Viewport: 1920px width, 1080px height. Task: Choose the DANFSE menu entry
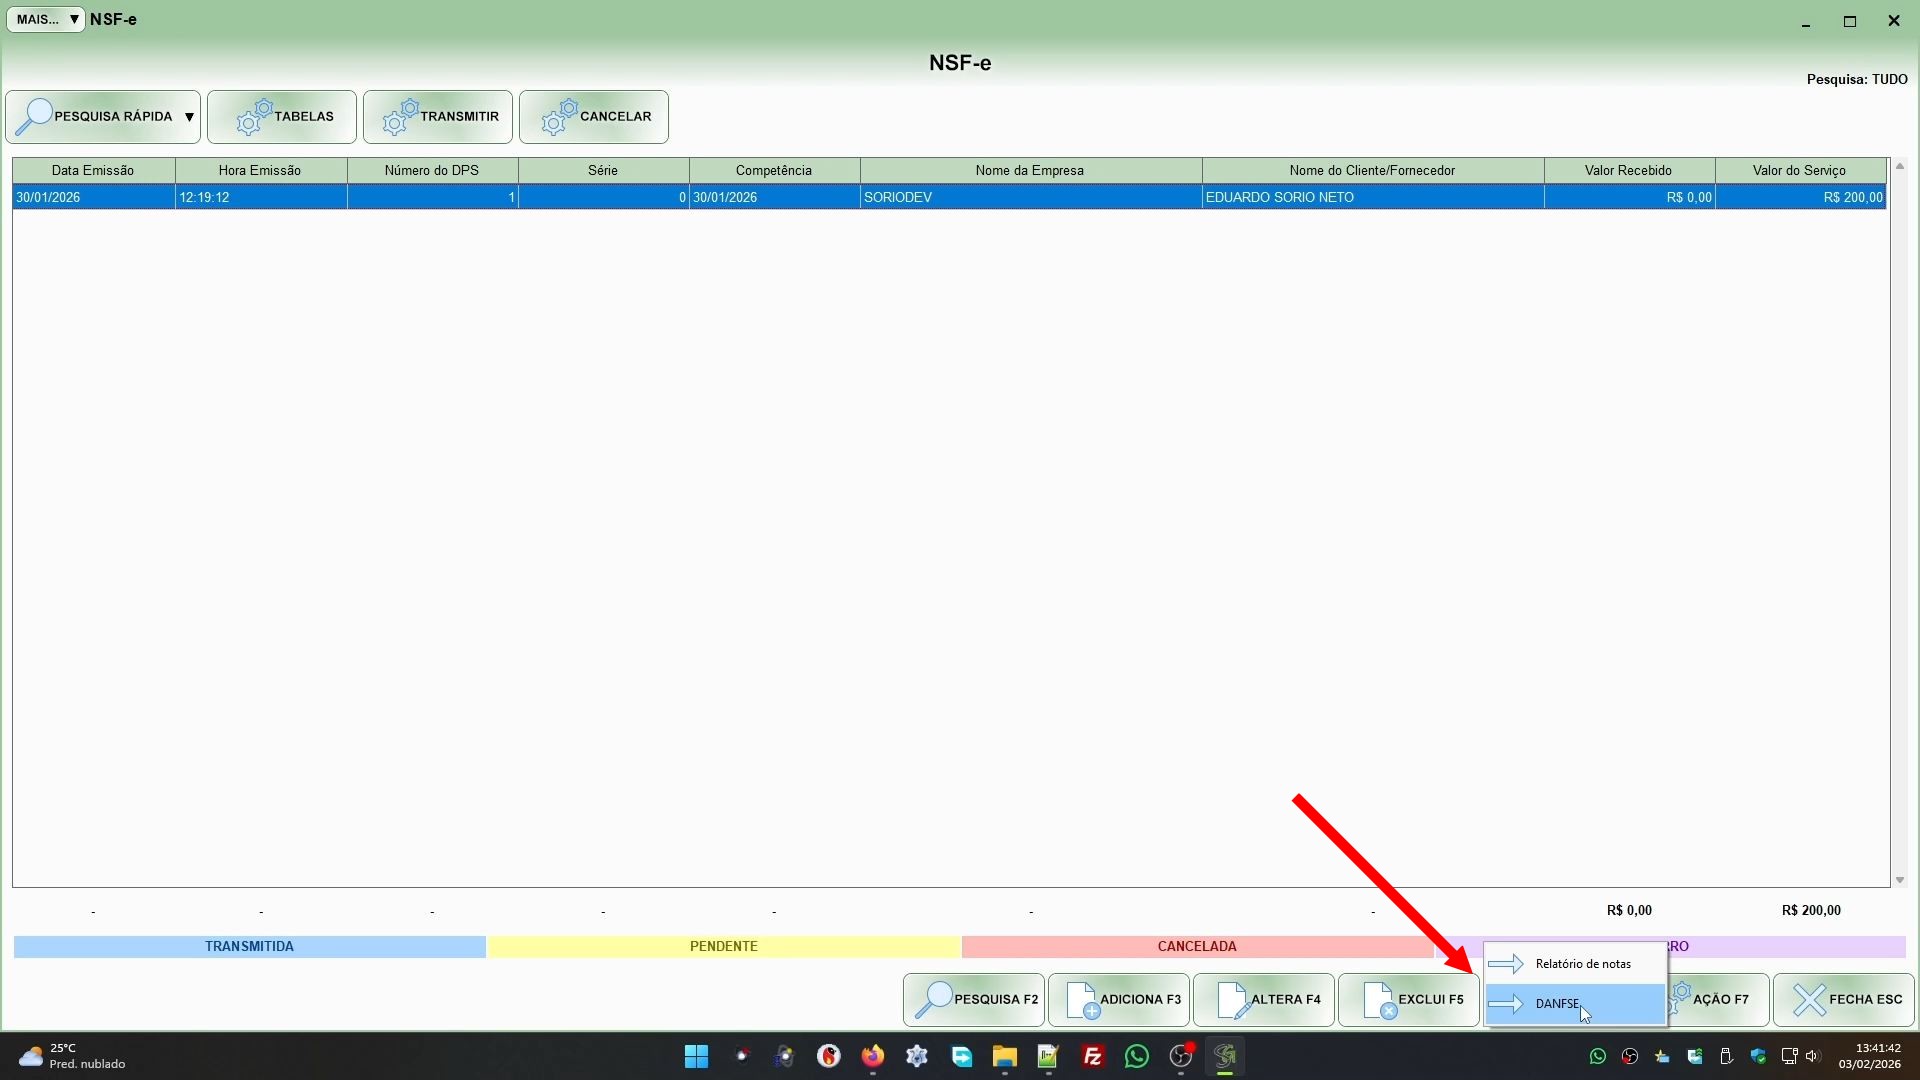[x=1557, y=1004]
